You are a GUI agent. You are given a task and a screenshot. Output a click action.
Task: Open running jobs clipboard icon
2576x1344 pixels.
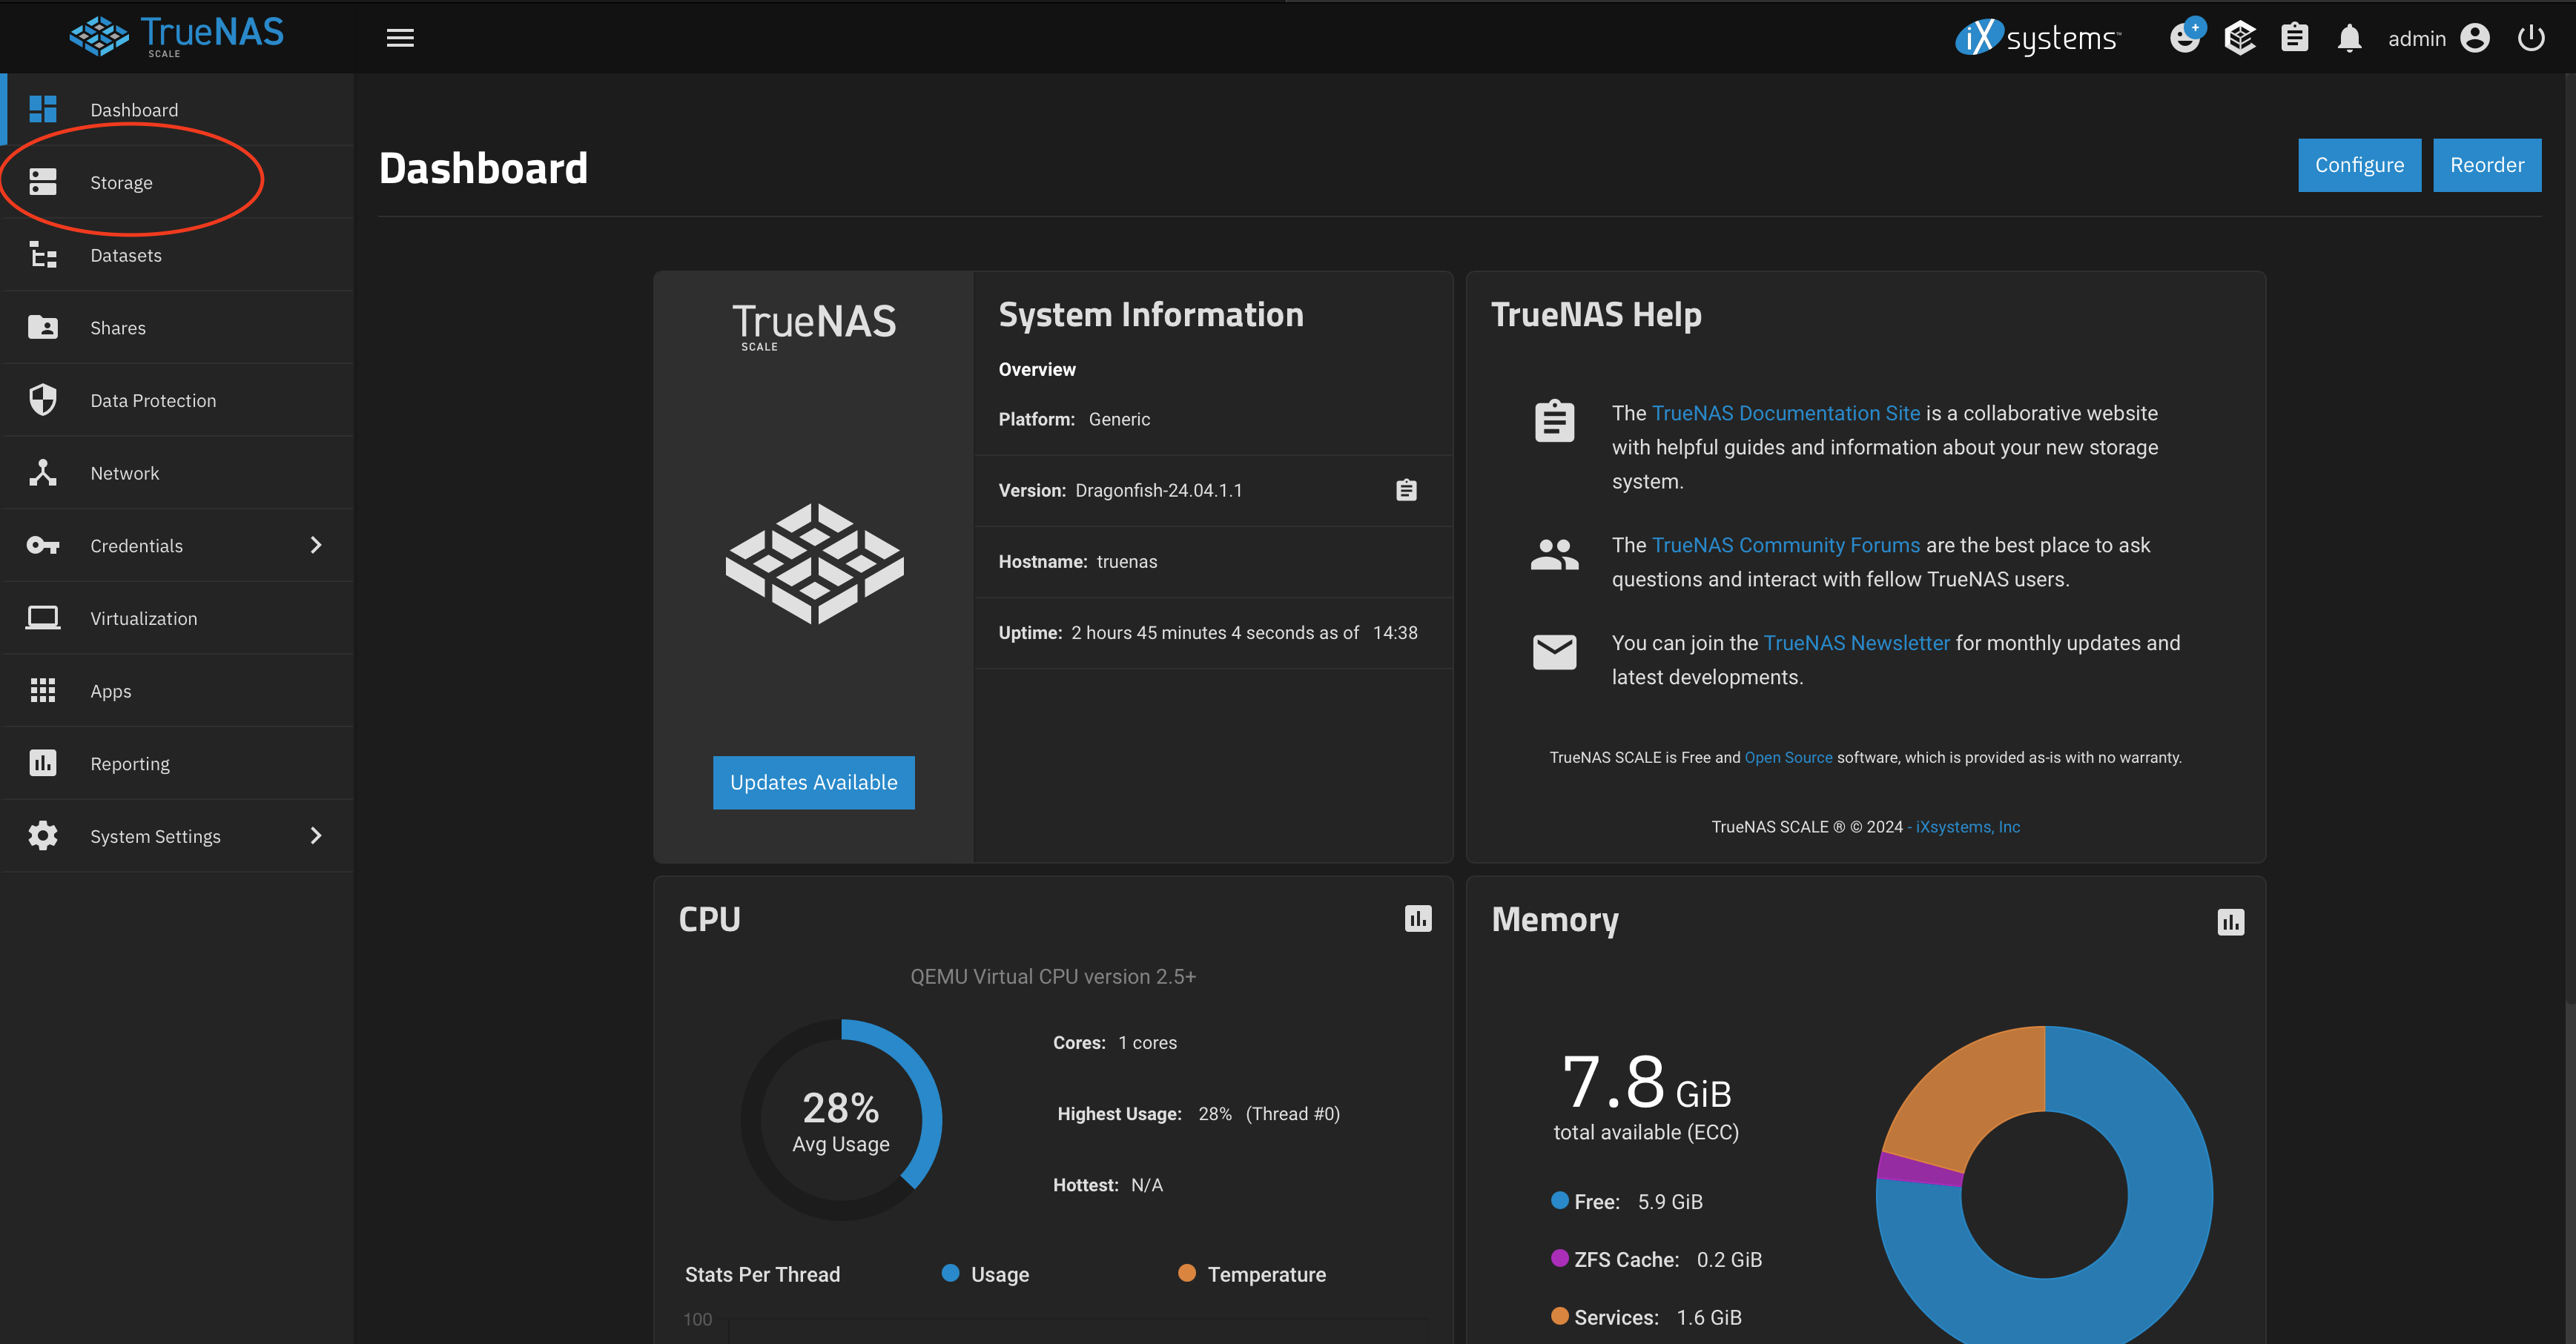2295,37
